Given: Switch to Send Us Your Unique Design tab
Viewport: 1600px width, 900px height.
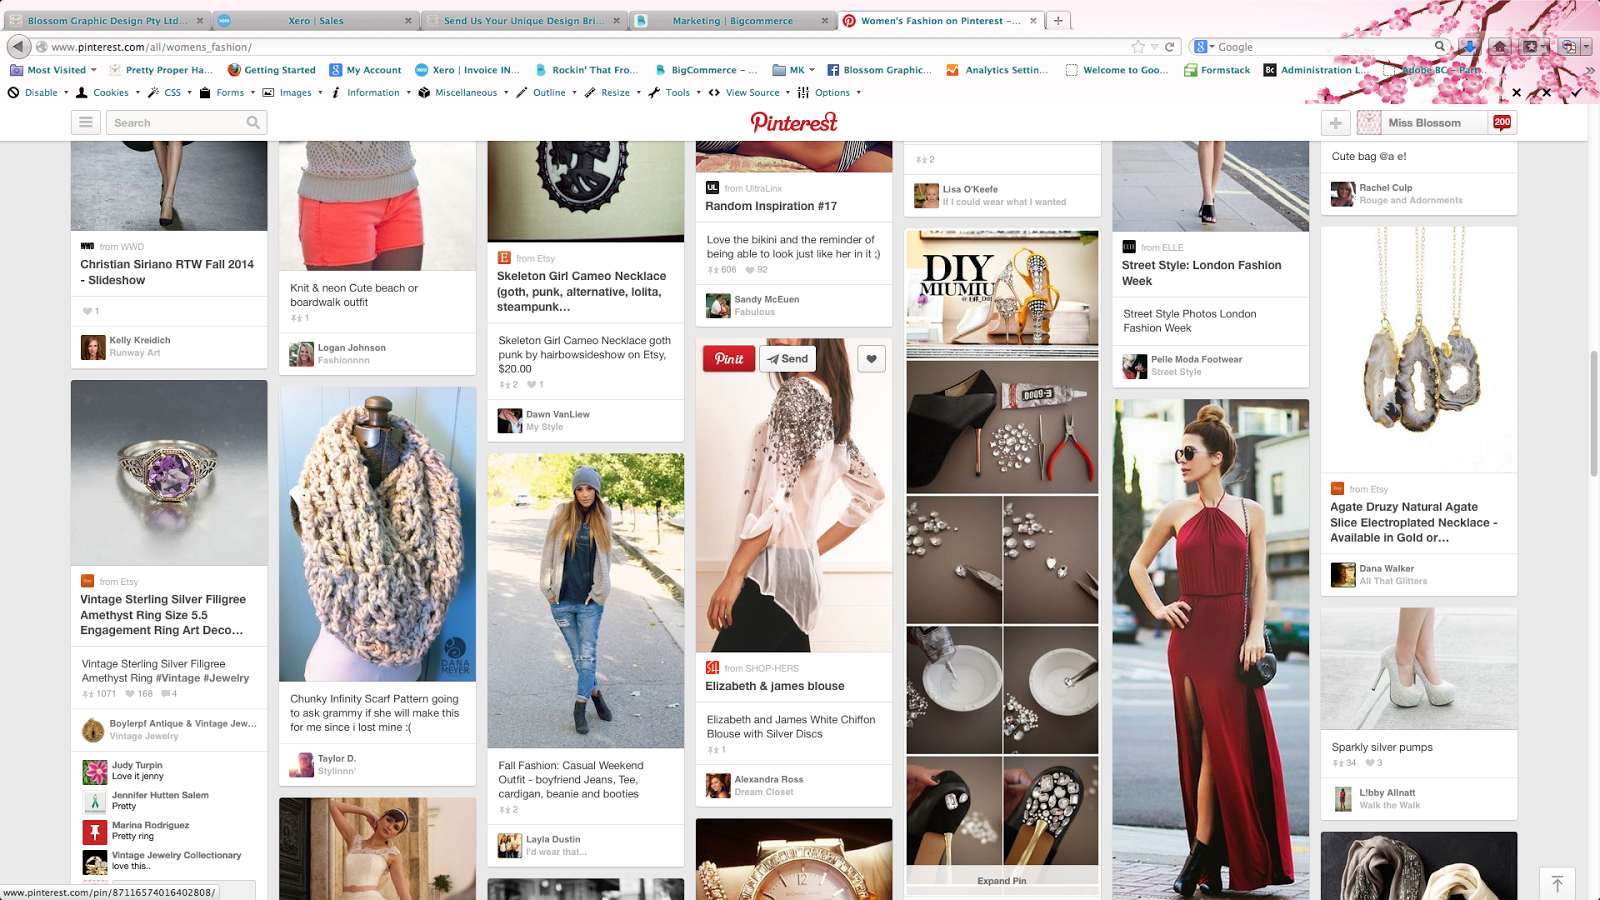Looking at the screenshot, I should point(523,21).
